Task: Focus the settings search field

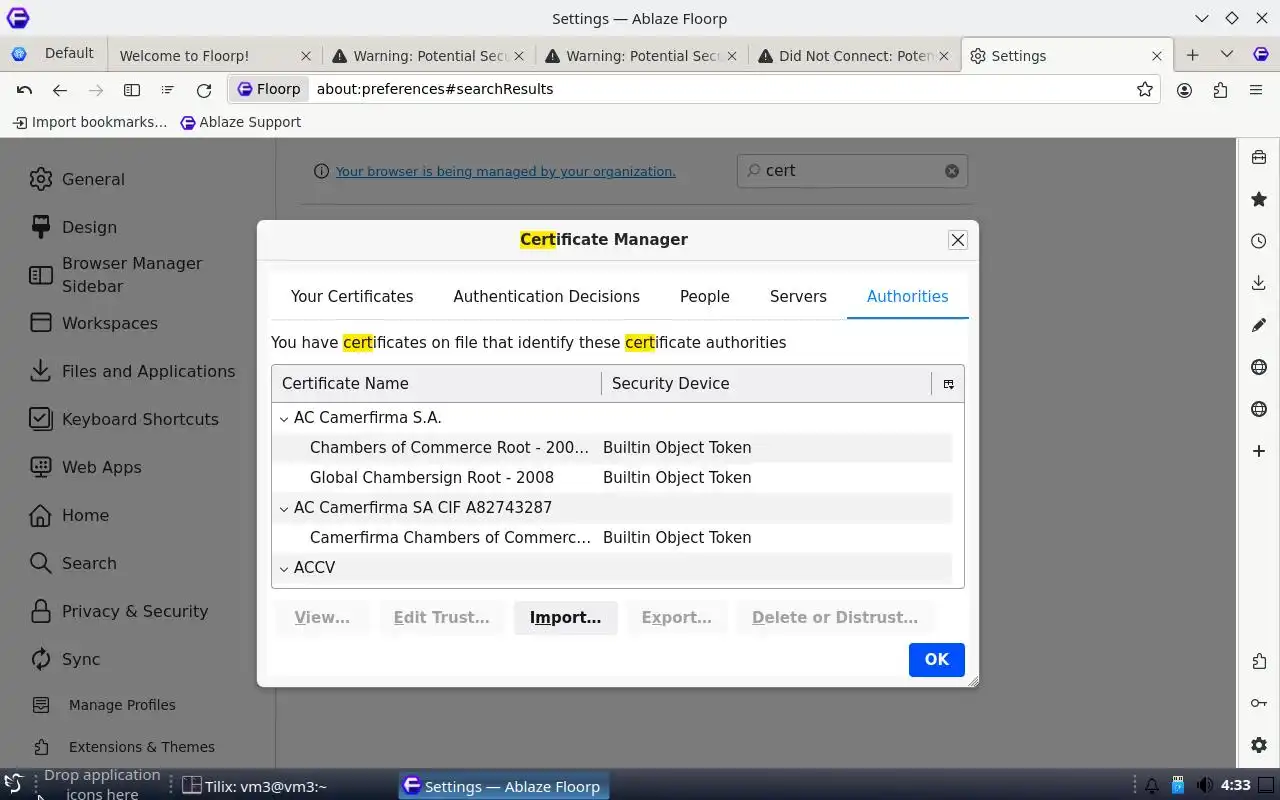Action: pos(850,171)
